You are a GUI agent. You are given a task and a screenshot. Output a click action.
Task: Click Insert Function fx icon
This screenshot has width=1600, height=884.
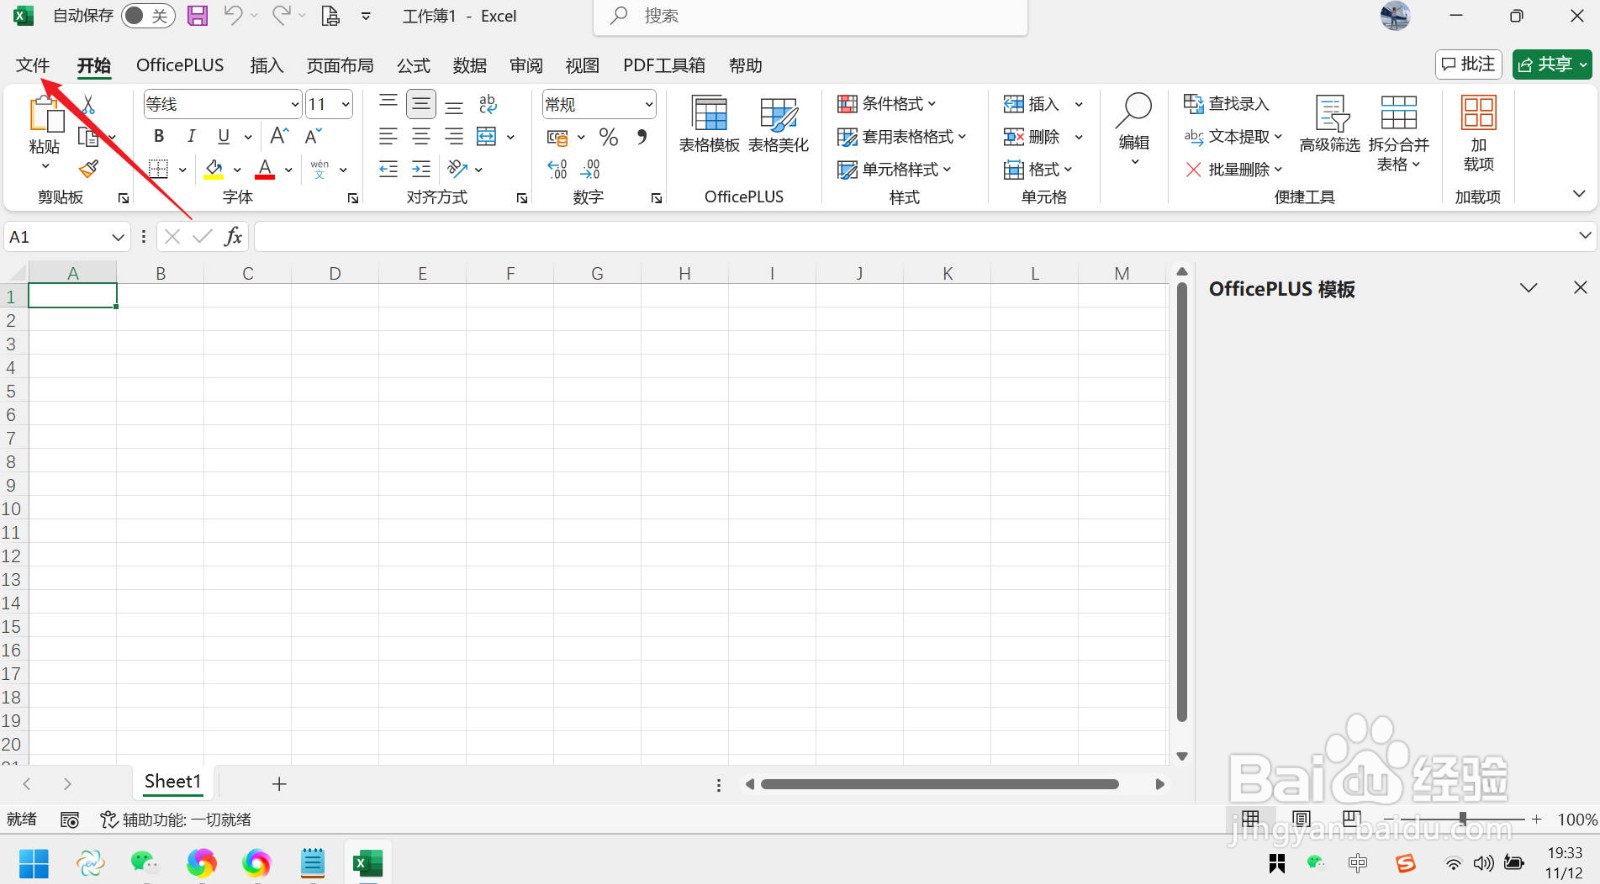click(x=233, y=236)
